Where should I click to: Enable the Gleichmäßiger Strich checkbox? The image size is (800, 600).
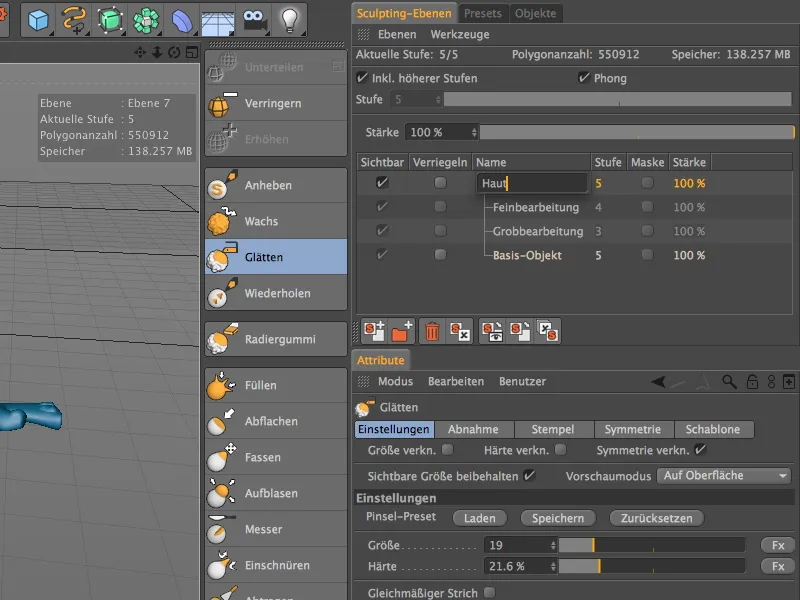(x=489, y=592)
